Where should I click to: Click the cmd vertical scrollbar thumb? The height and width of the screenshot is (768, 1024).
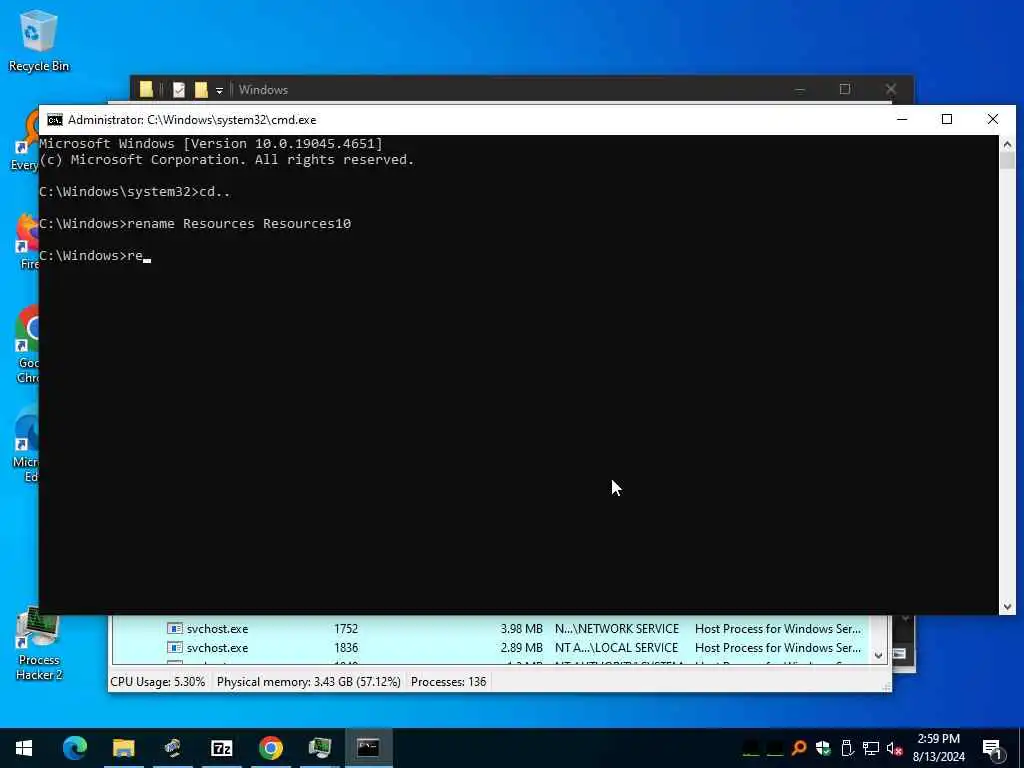point(1007,161)
